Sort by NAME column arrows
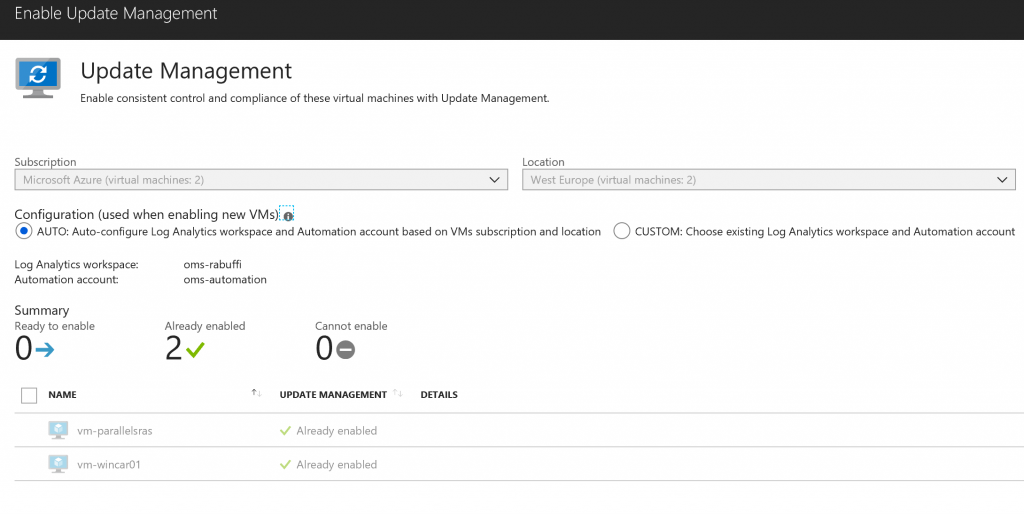This screenshot has height=514, width=1024. point(256,394)
